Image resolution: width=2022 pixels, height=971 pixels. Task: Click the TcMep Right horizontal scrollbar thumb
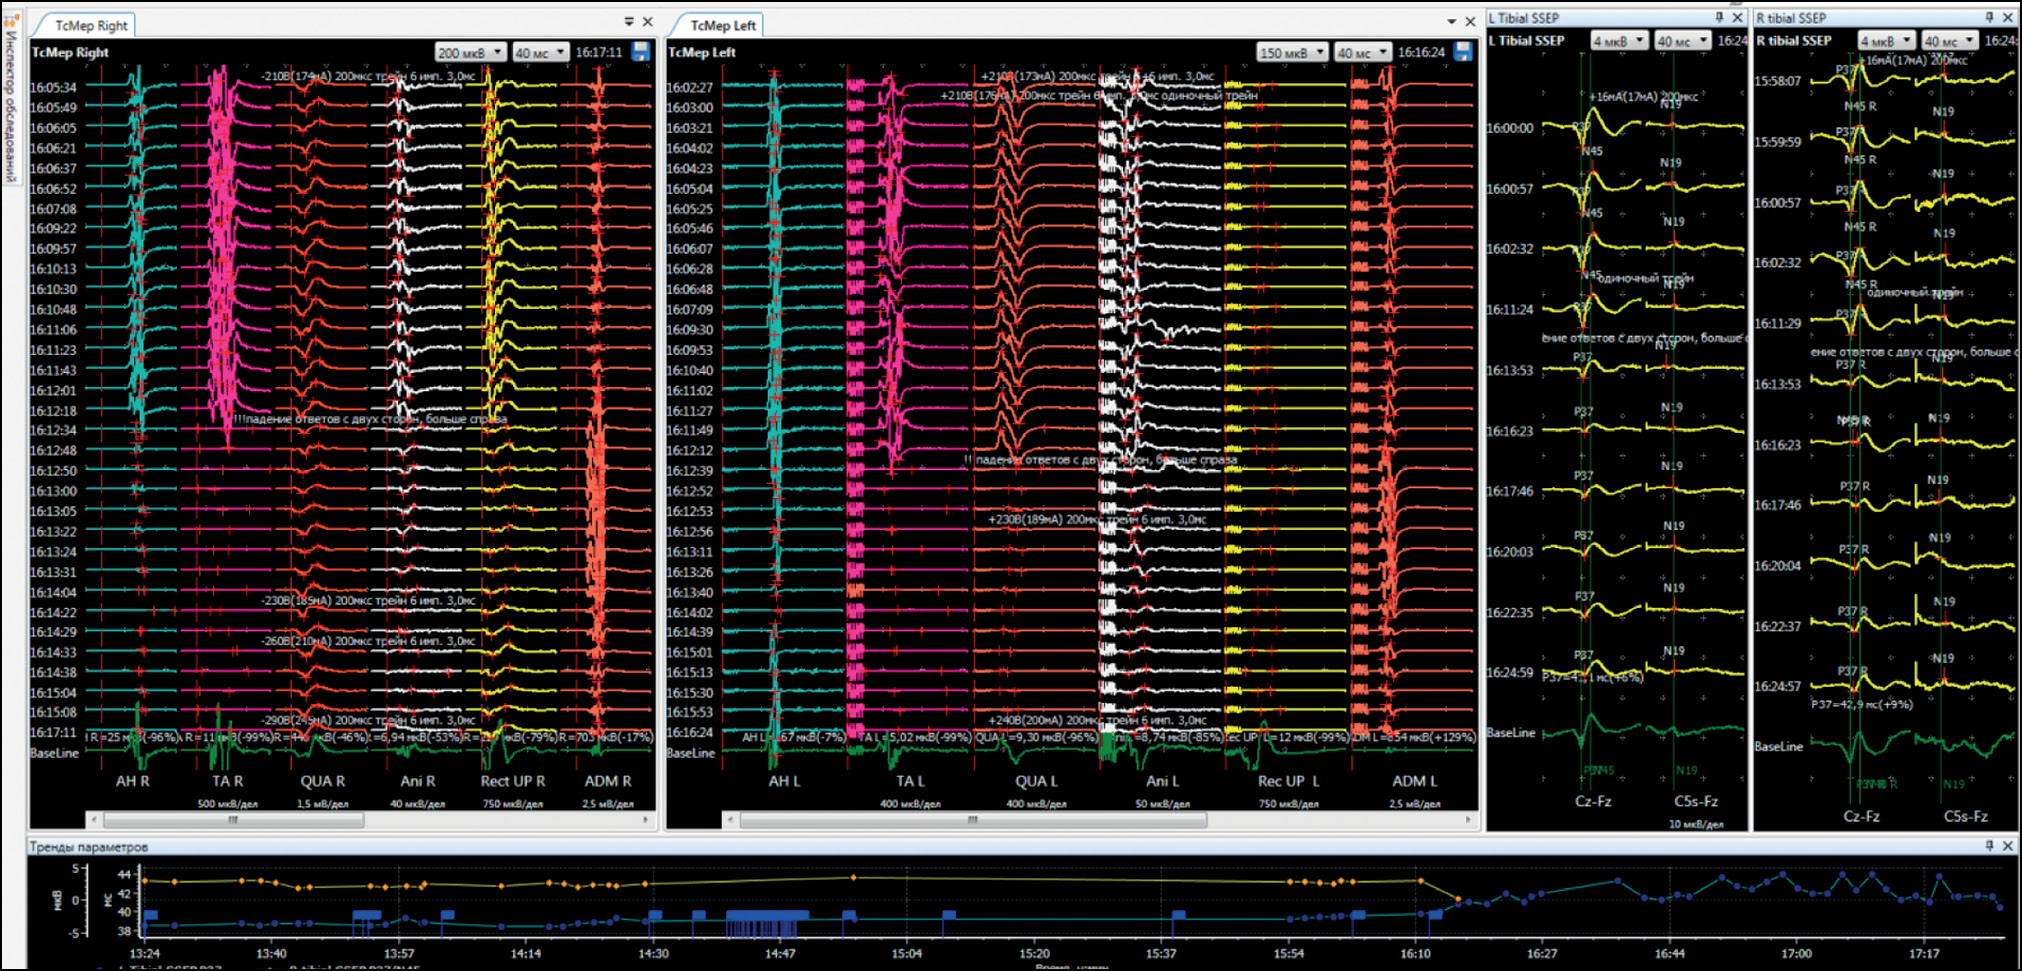pos(232,820)
